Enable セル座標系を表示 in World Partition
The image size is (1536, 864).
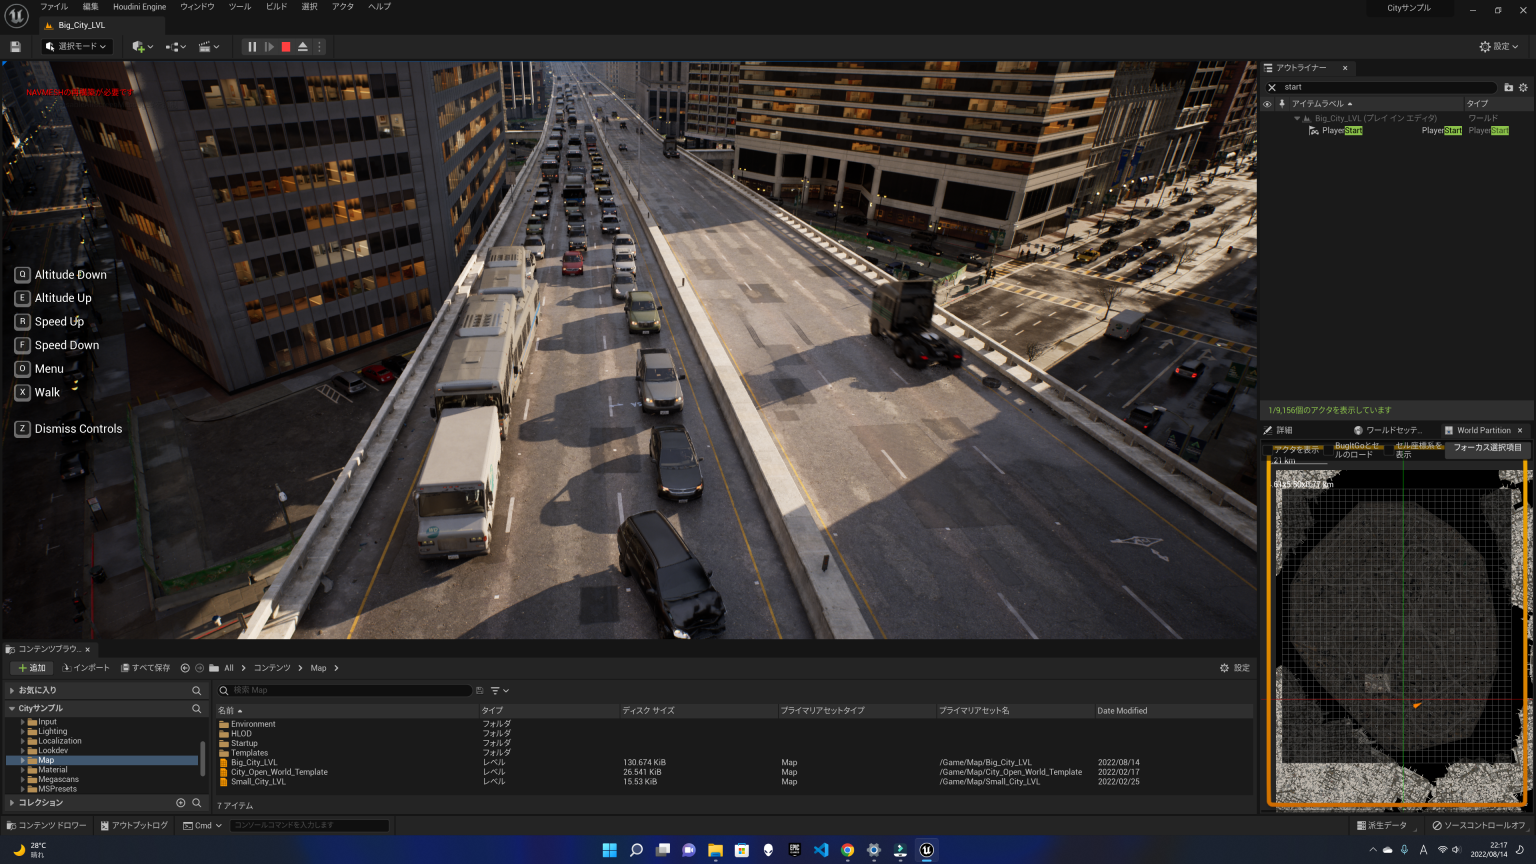pos(1387,450)
